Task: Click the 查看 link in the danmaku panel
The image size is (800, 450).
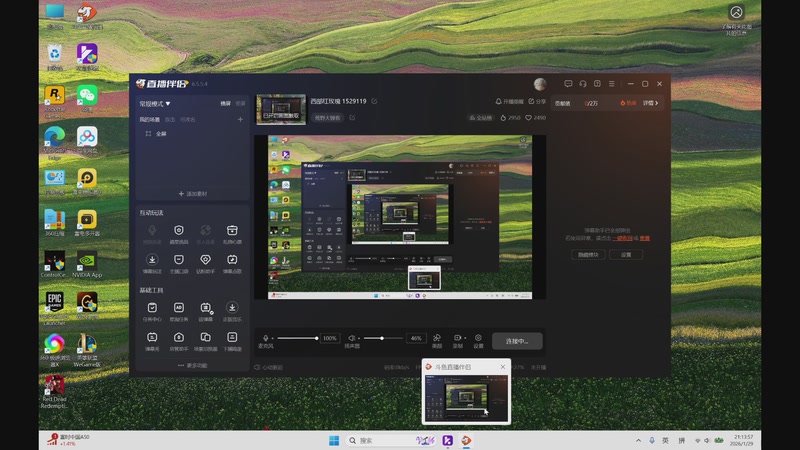Action: [645, 238]
